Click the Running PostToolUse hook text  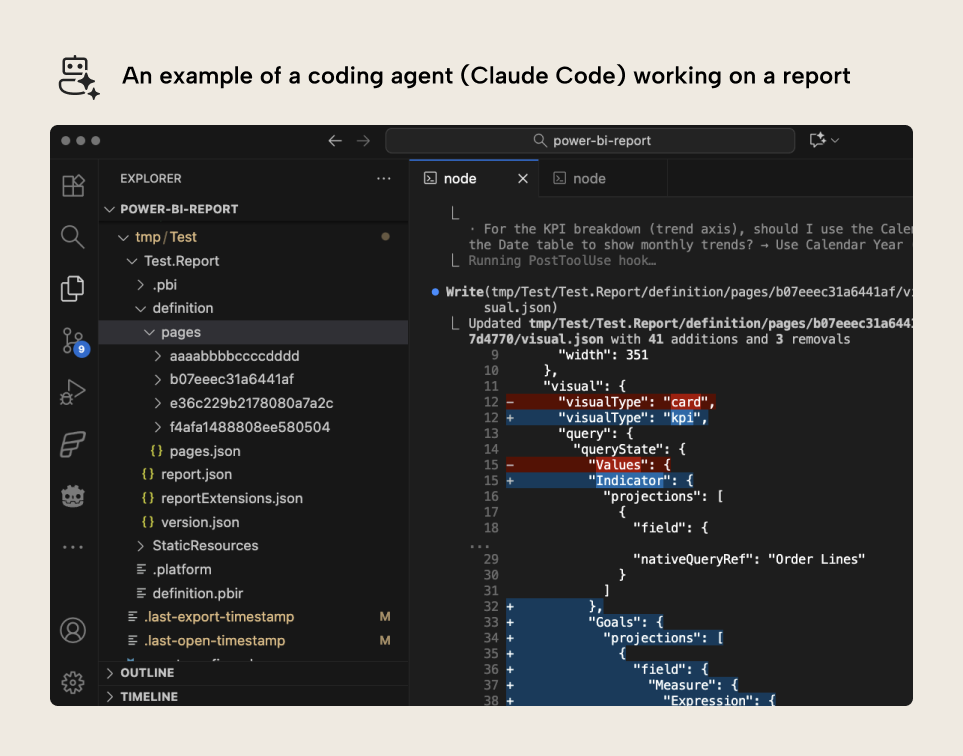click(x=562, y=261)
